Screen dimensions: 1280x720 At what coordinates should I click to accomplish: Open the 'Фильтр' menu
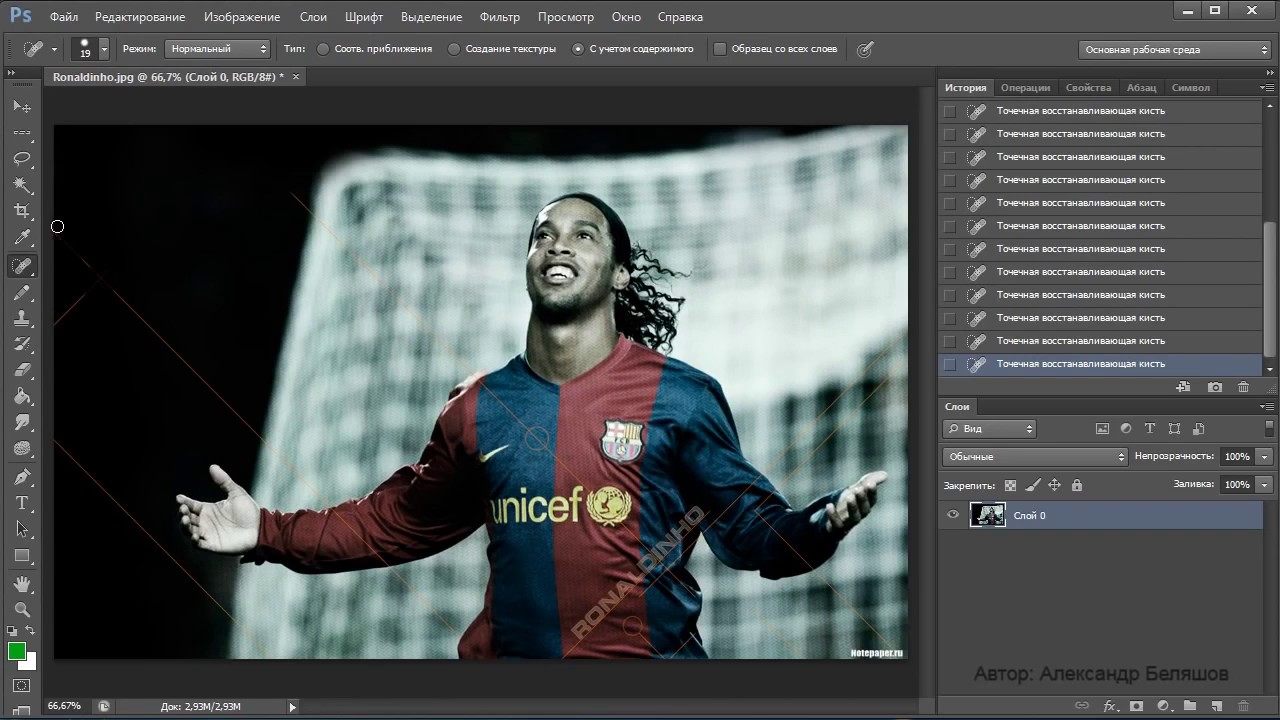coord(499,17)
